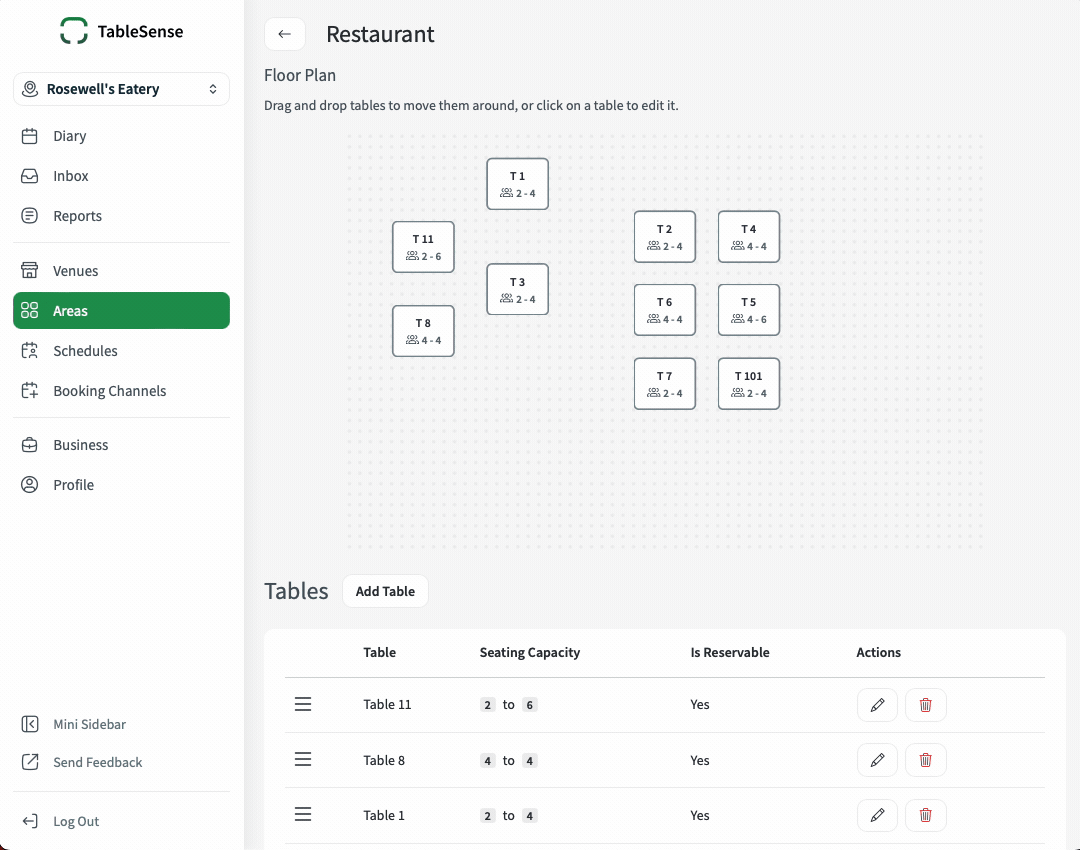This screenshot has height=850, width=1080.
Task: Click the edit pencil for Table 1
Action: pos(877,815)
